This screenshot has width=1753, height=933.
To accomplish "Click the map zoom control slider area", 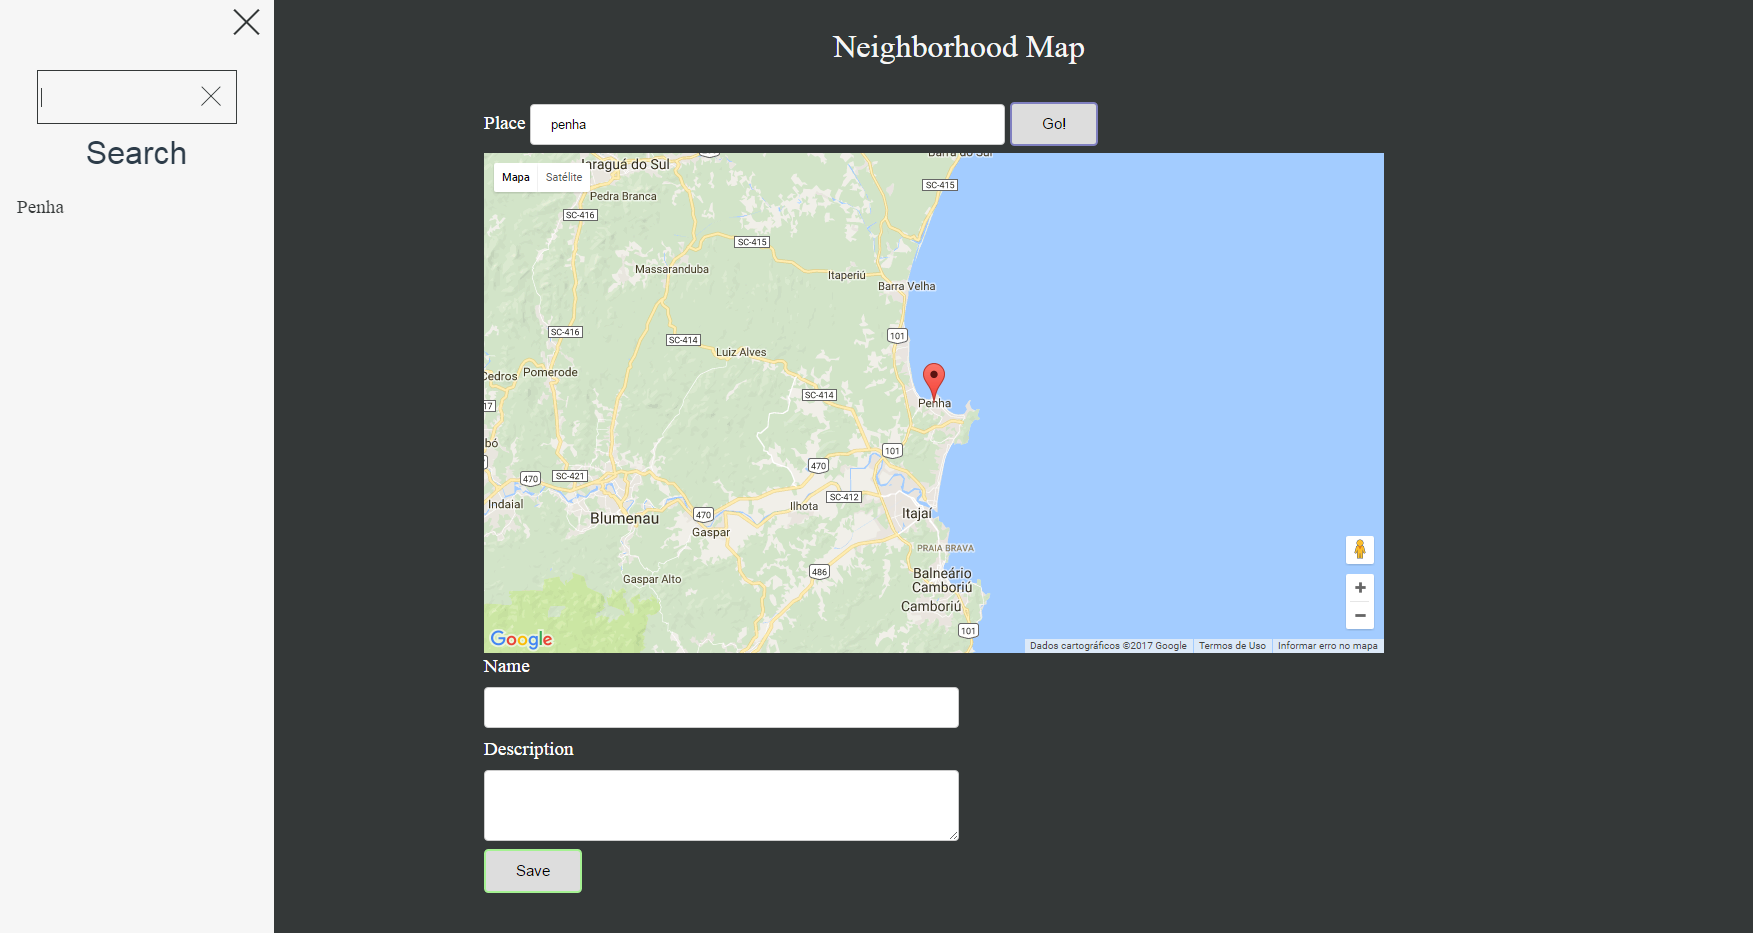I will 1360,600.
